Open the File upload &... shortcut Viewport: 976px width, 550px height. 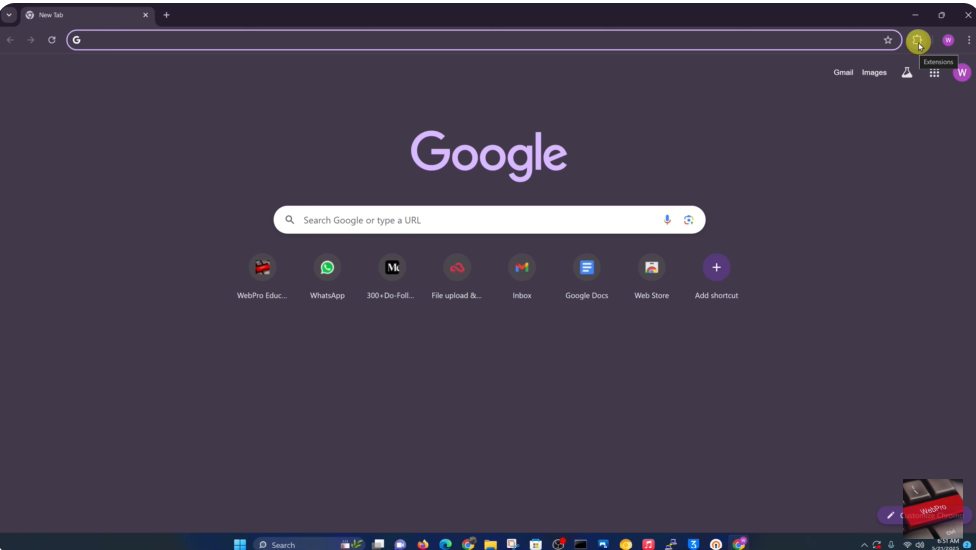457,277
